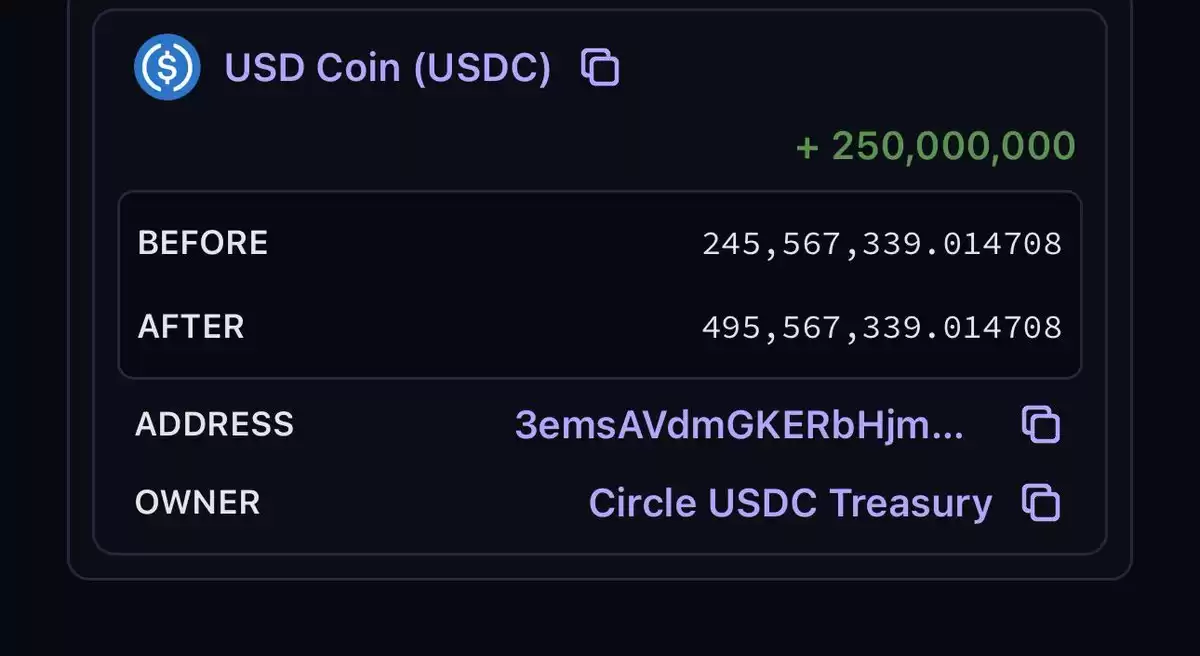Click the green + 250,000,000 amount

[x=936, y=146]
